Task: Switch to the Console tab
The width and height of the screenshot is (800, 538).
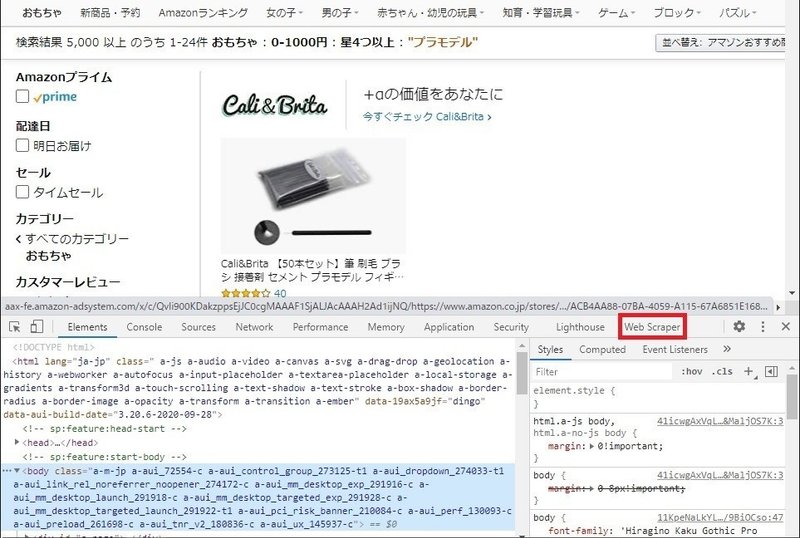Action: click(144, 327)
